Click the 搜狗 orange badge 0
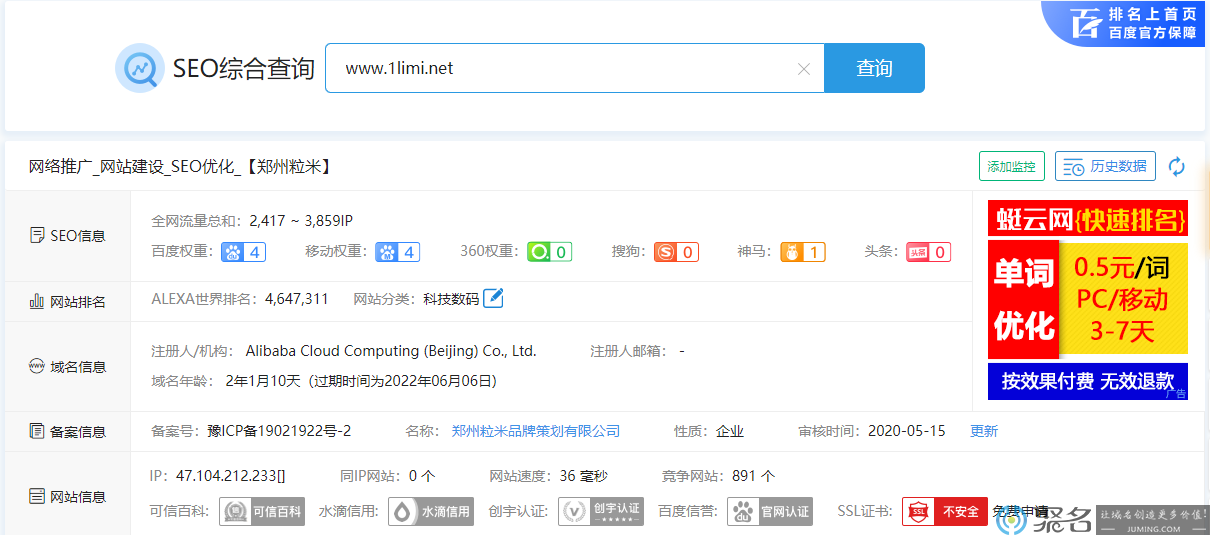This screenshot has width=1210, height=535. click(x=676, y=252)
